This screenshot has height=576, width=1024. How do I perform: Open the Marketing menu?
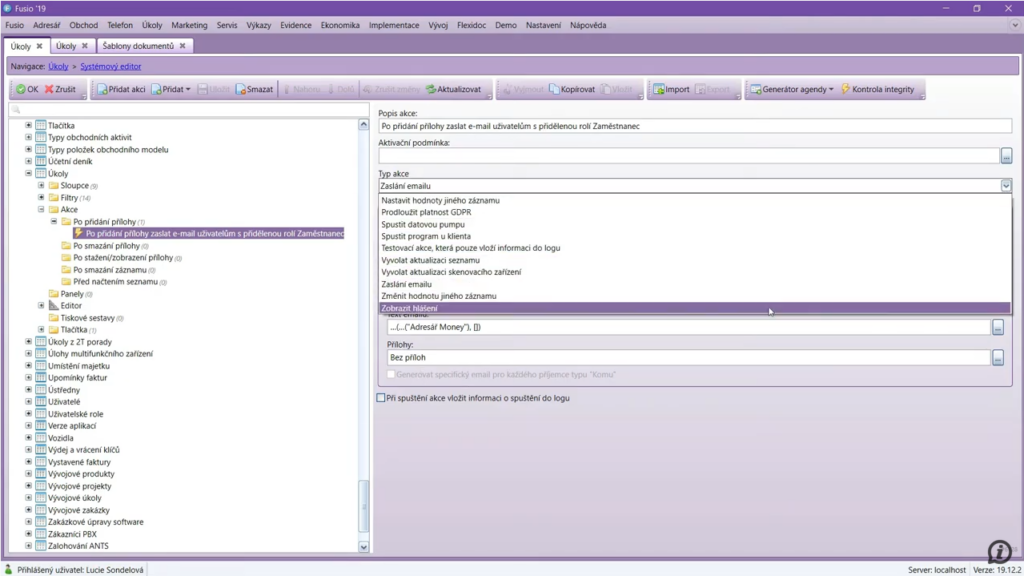pyautogui.click(x=189, y=25)
